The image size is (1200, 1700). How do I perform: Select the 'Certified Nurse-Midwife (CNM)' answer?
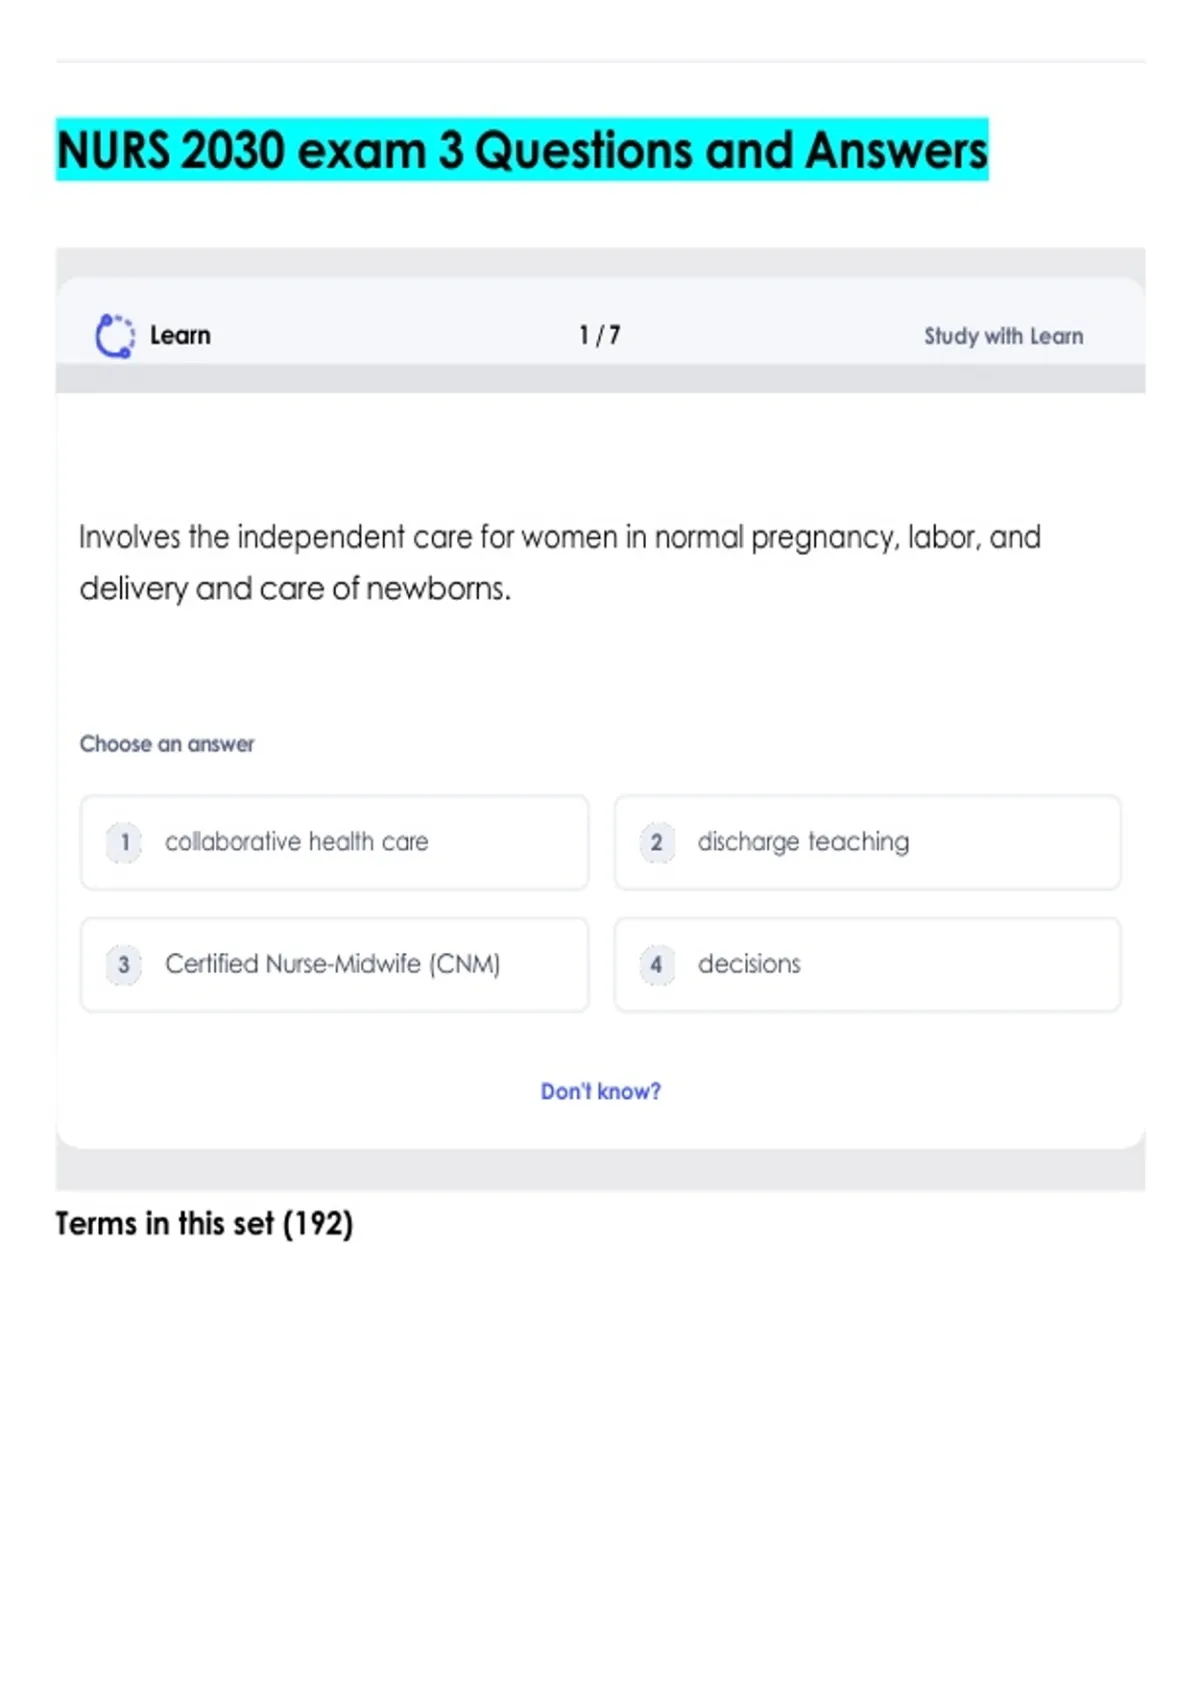pyautogui.click(x=332, y=964)
